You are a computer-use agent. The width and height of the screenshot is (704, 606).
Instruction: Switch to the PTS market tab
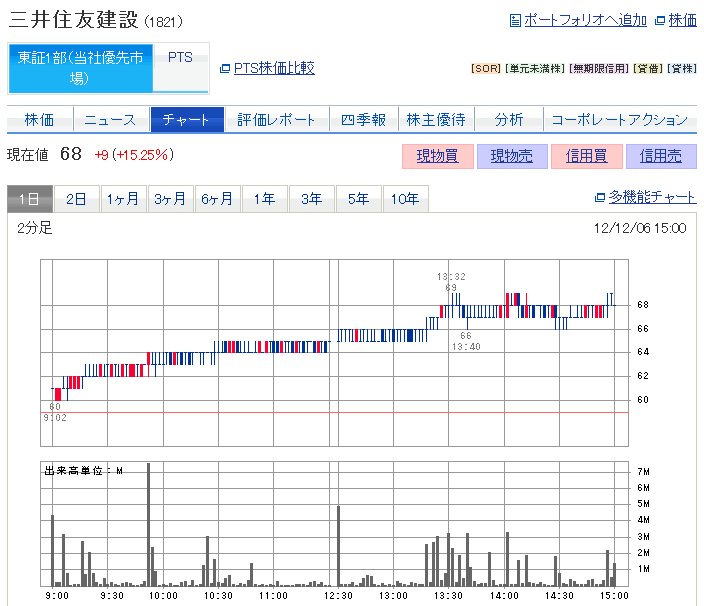(181, 58)
